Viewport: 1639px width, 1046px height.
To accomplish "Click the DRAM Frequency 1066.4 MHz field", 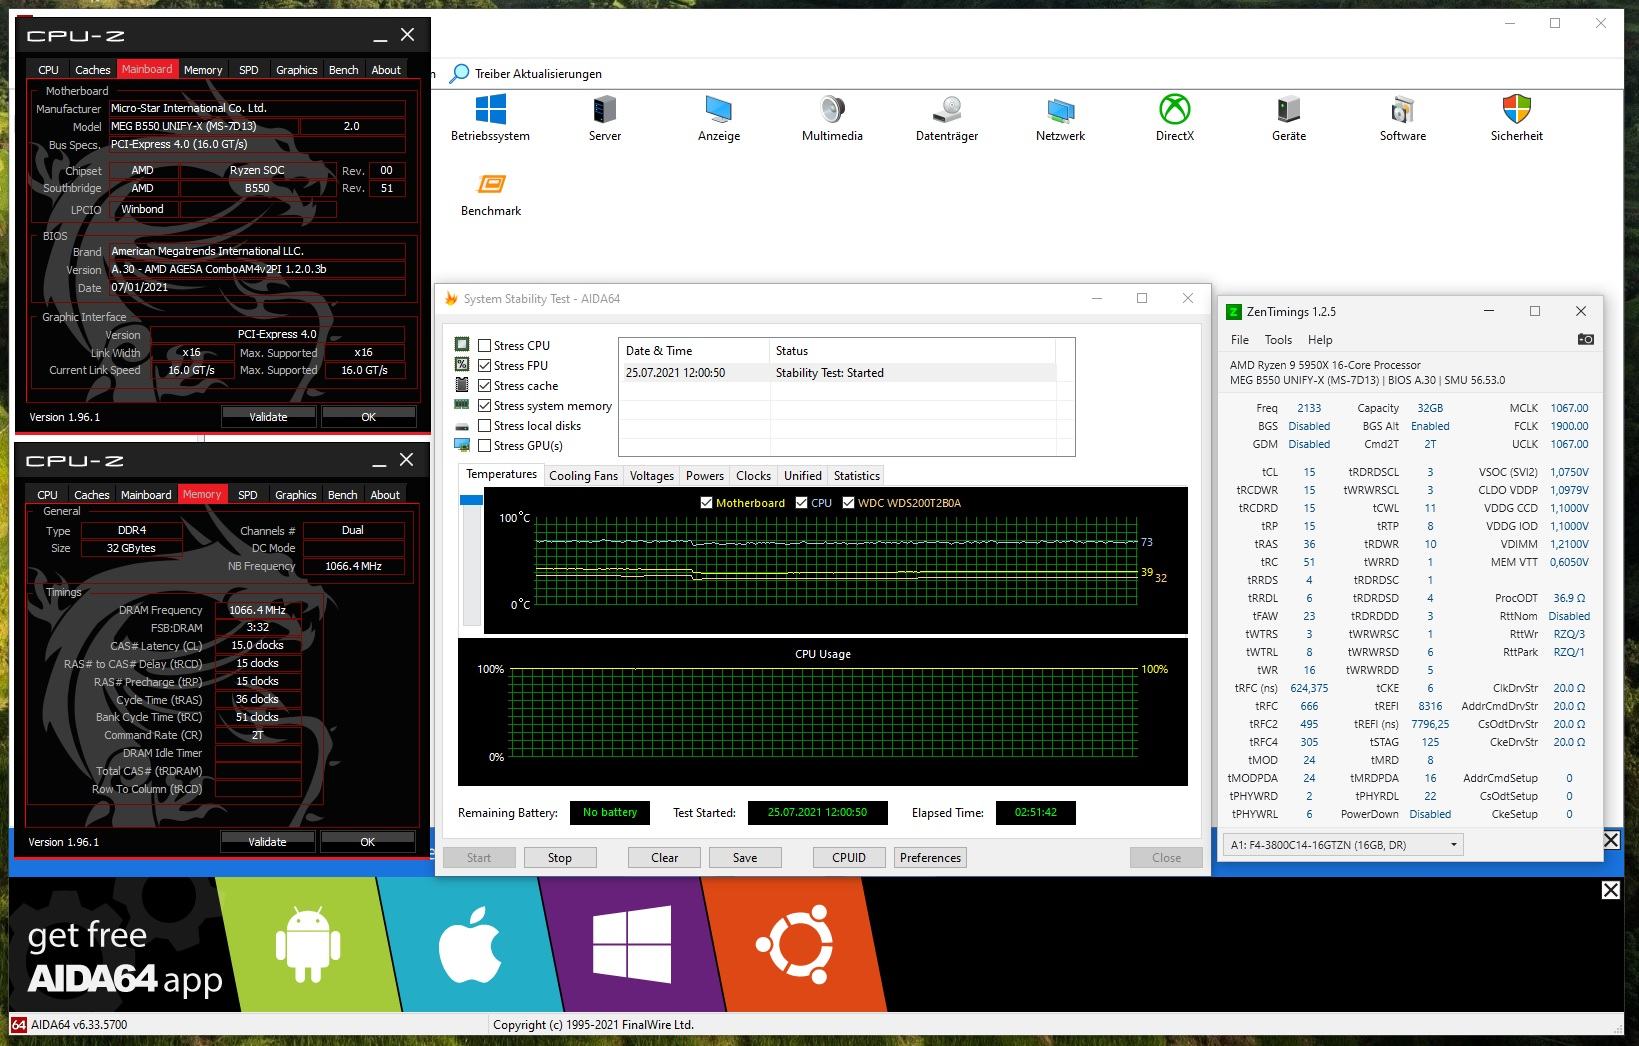I will pos(257,609).
